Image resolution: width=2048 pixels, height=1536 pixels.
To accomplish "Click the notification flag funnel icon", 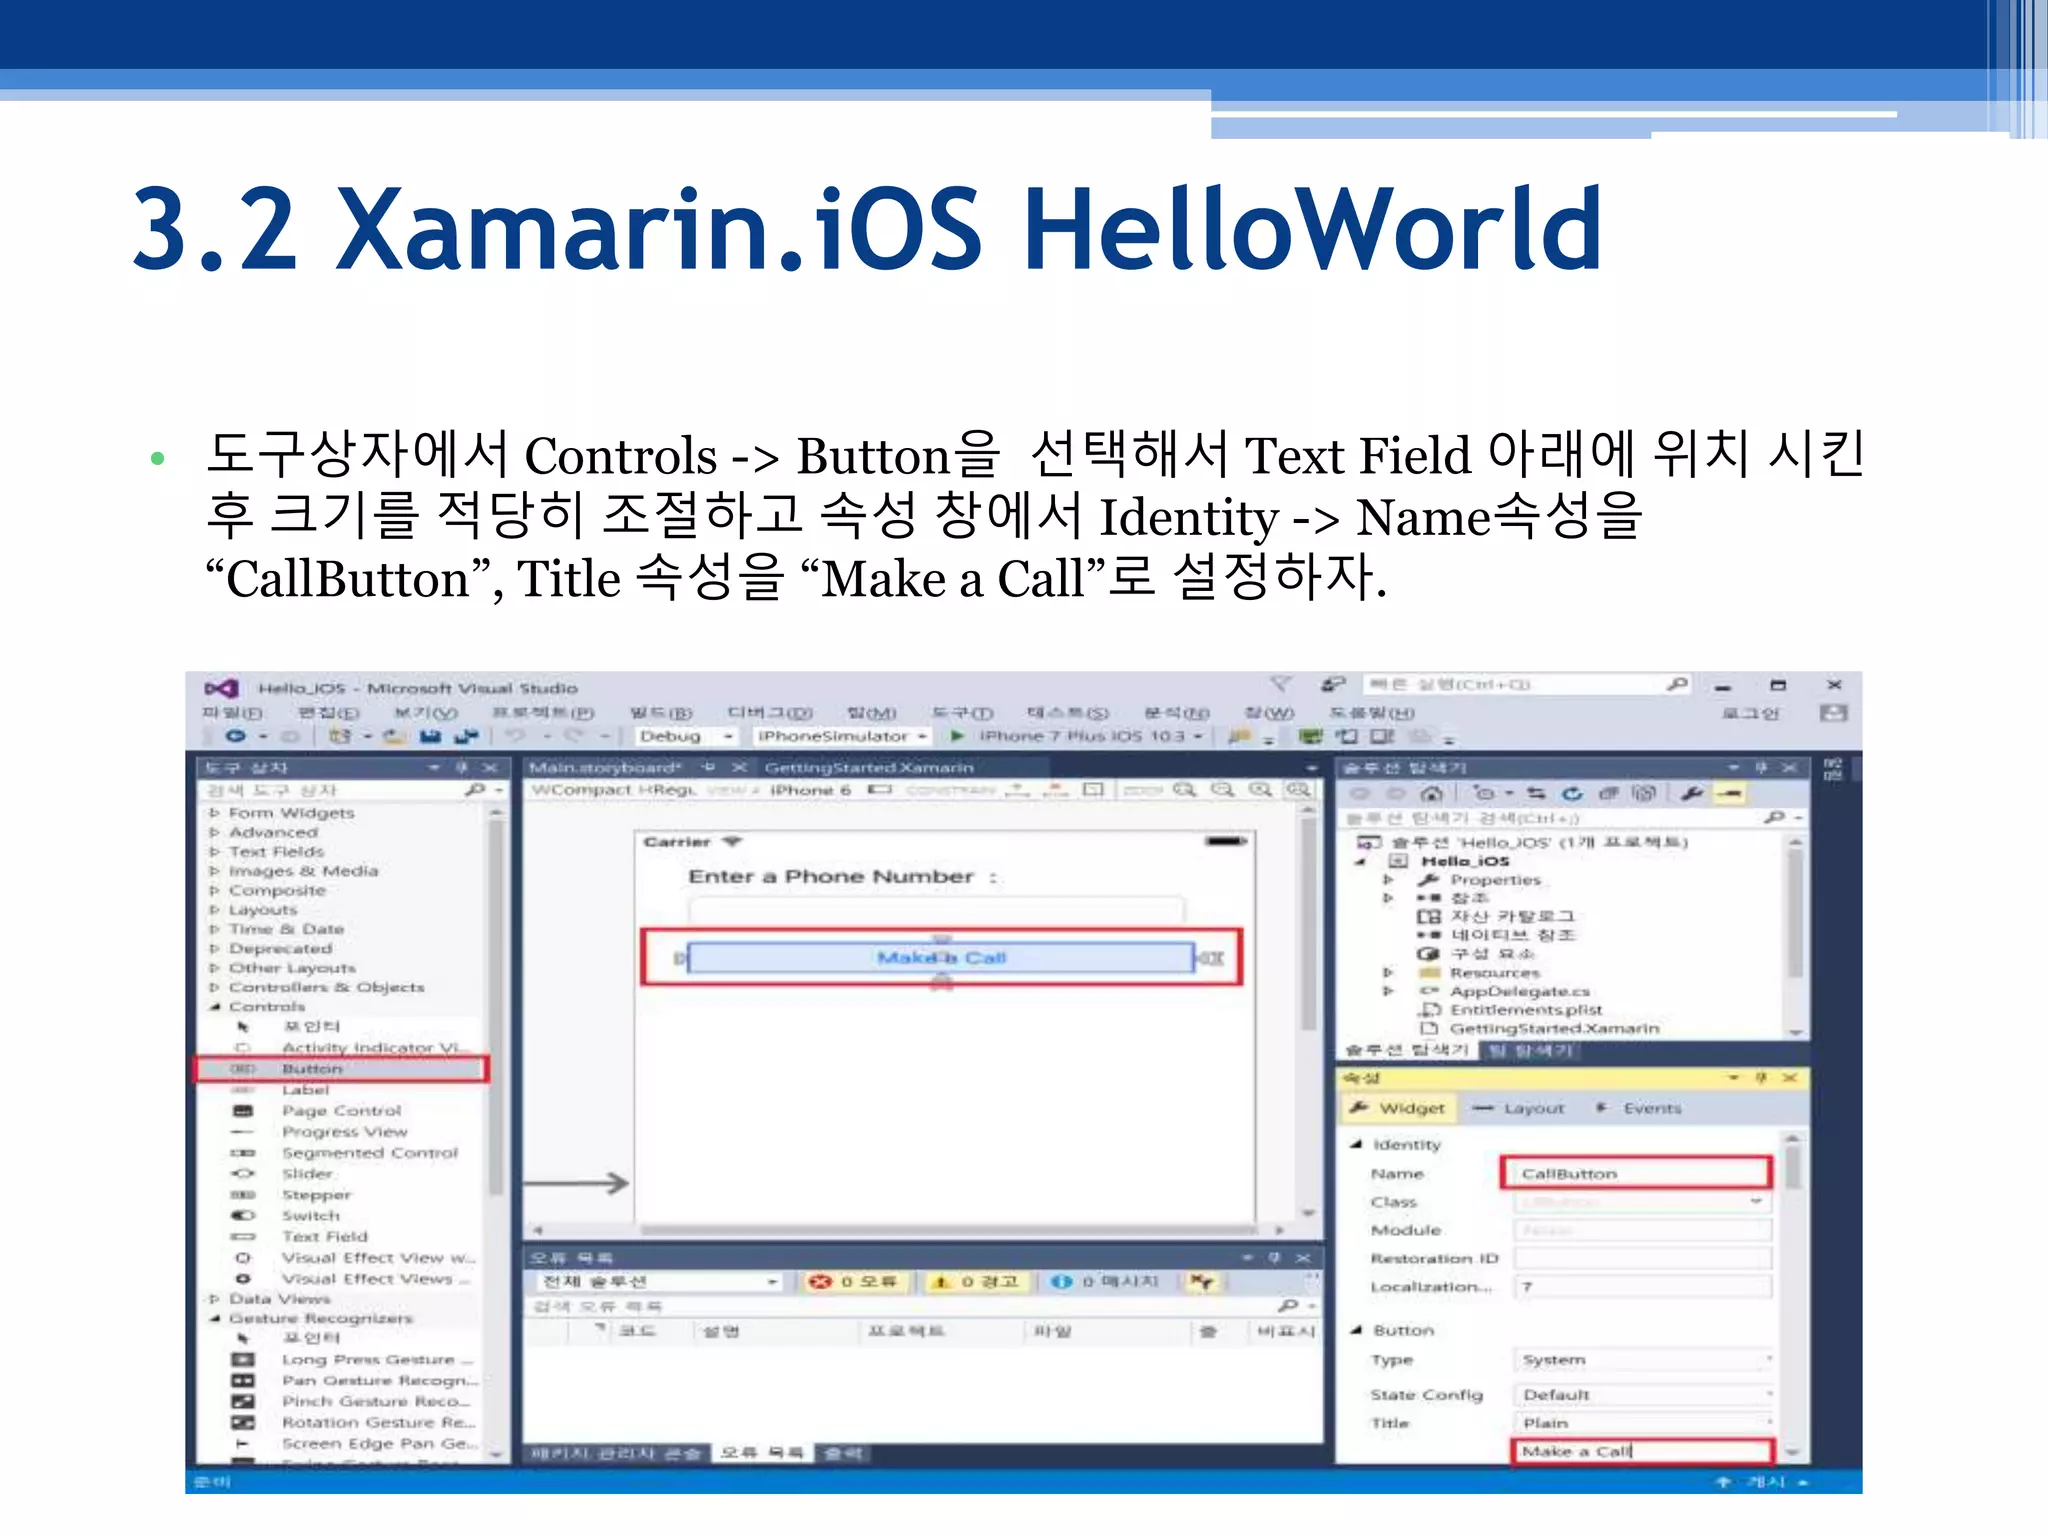I will pos(1281,685).
